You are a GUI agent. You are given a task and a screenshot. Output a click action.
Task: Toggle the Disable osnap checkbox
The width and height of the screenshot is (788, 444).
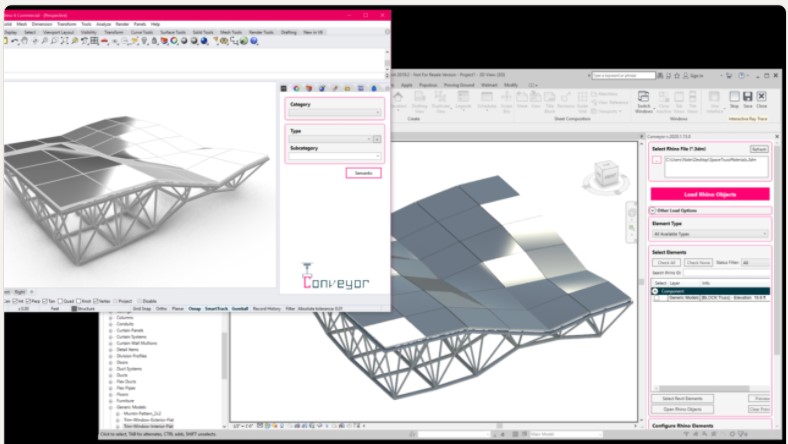tap(141, 300)
